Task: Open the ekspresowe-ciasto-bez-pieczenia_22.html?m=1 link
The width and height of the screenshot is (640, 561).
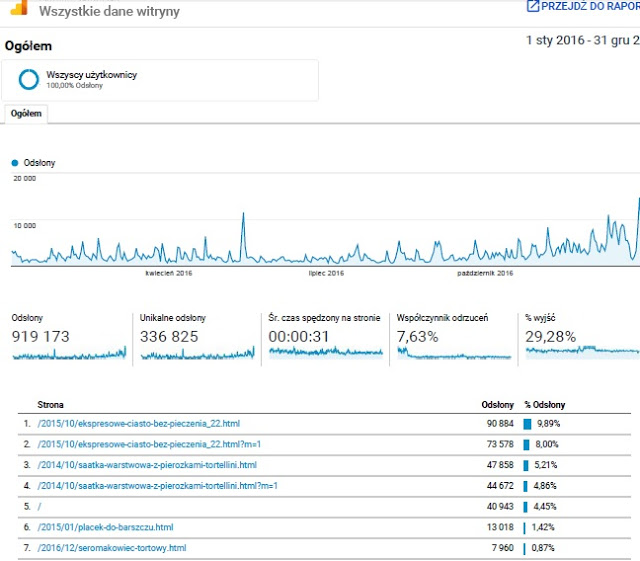Action: pyautogui.click(x=149, y=444)
